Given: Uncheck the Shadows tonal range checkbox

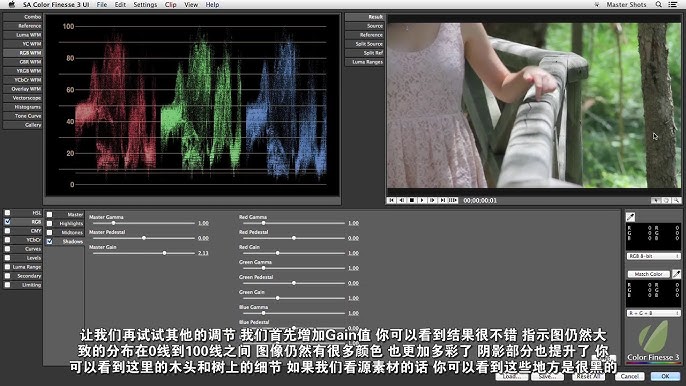Looking at the screenshot, I should click(49, 242).
